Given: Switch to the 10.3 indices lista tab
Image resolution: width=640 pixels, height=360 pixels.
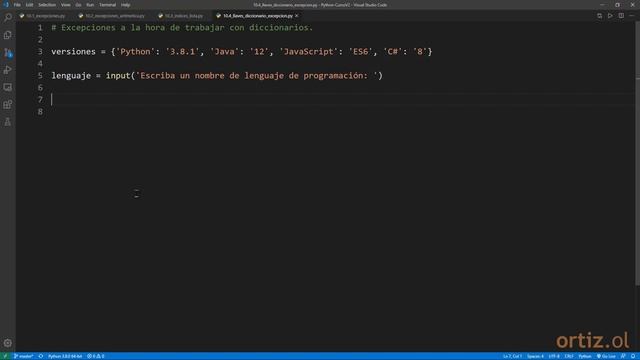Looking at the screenshot, I should point(180,16).
